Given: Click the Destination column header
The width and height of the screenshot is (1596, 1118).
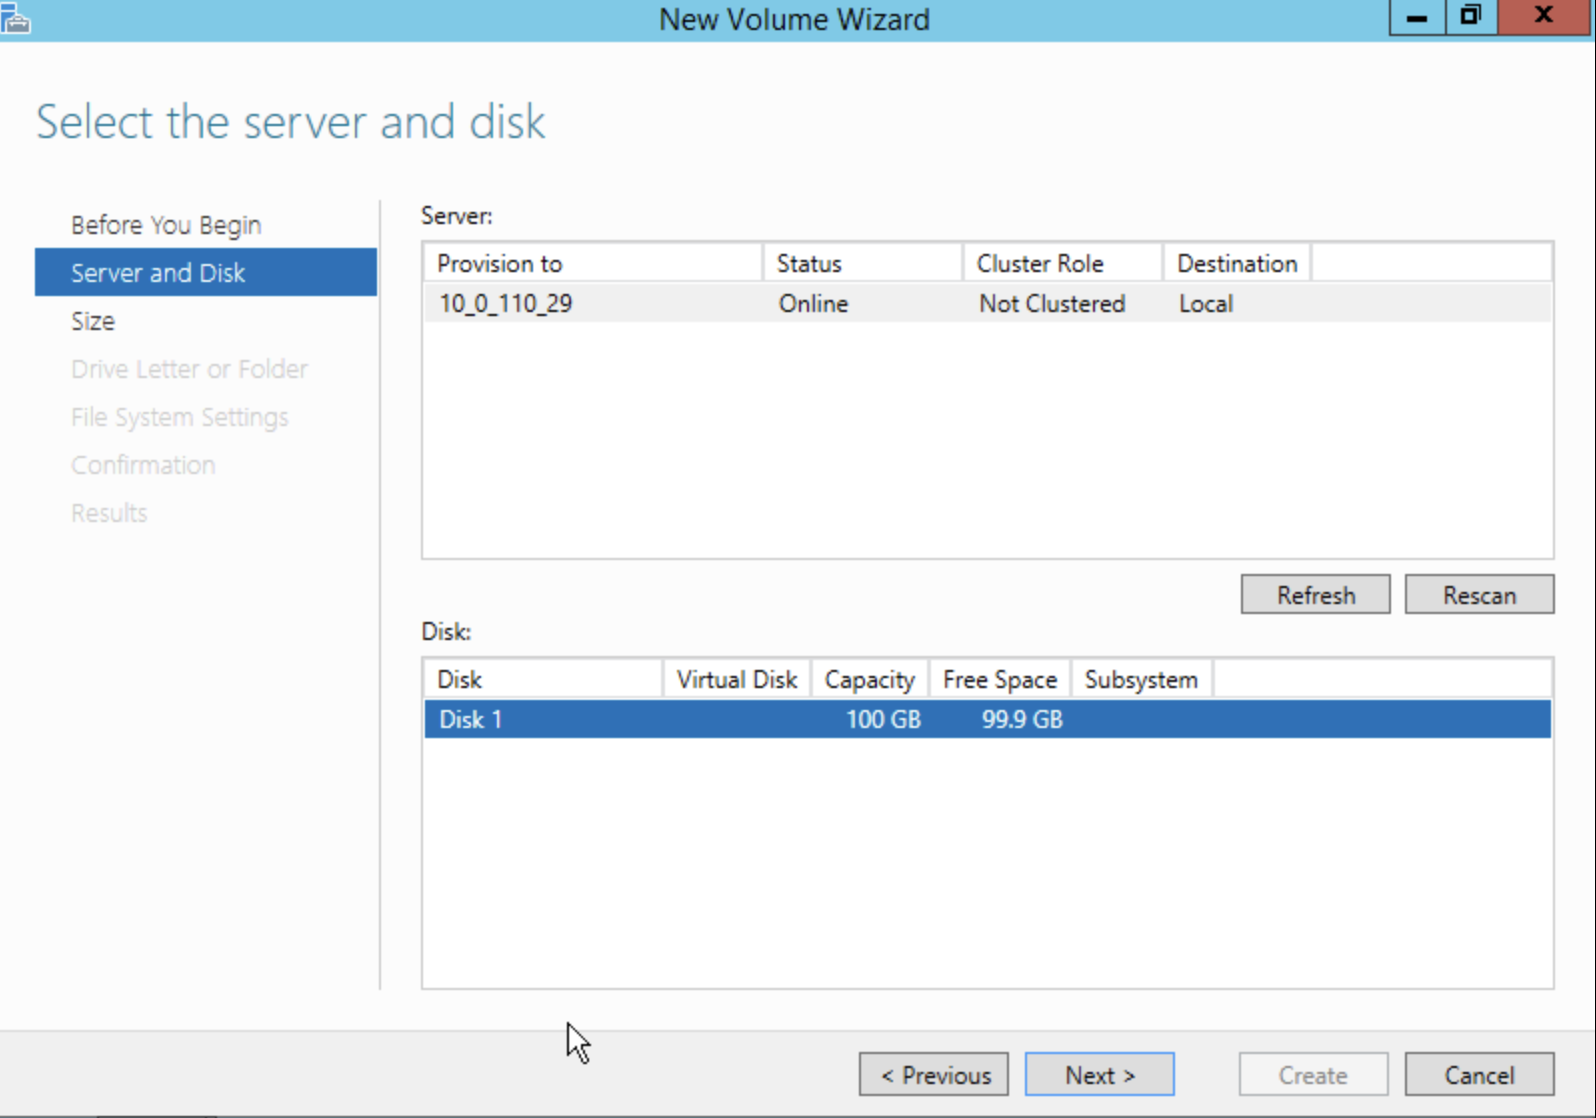Looking at the screenshot, I should (x=1236, y=264).
